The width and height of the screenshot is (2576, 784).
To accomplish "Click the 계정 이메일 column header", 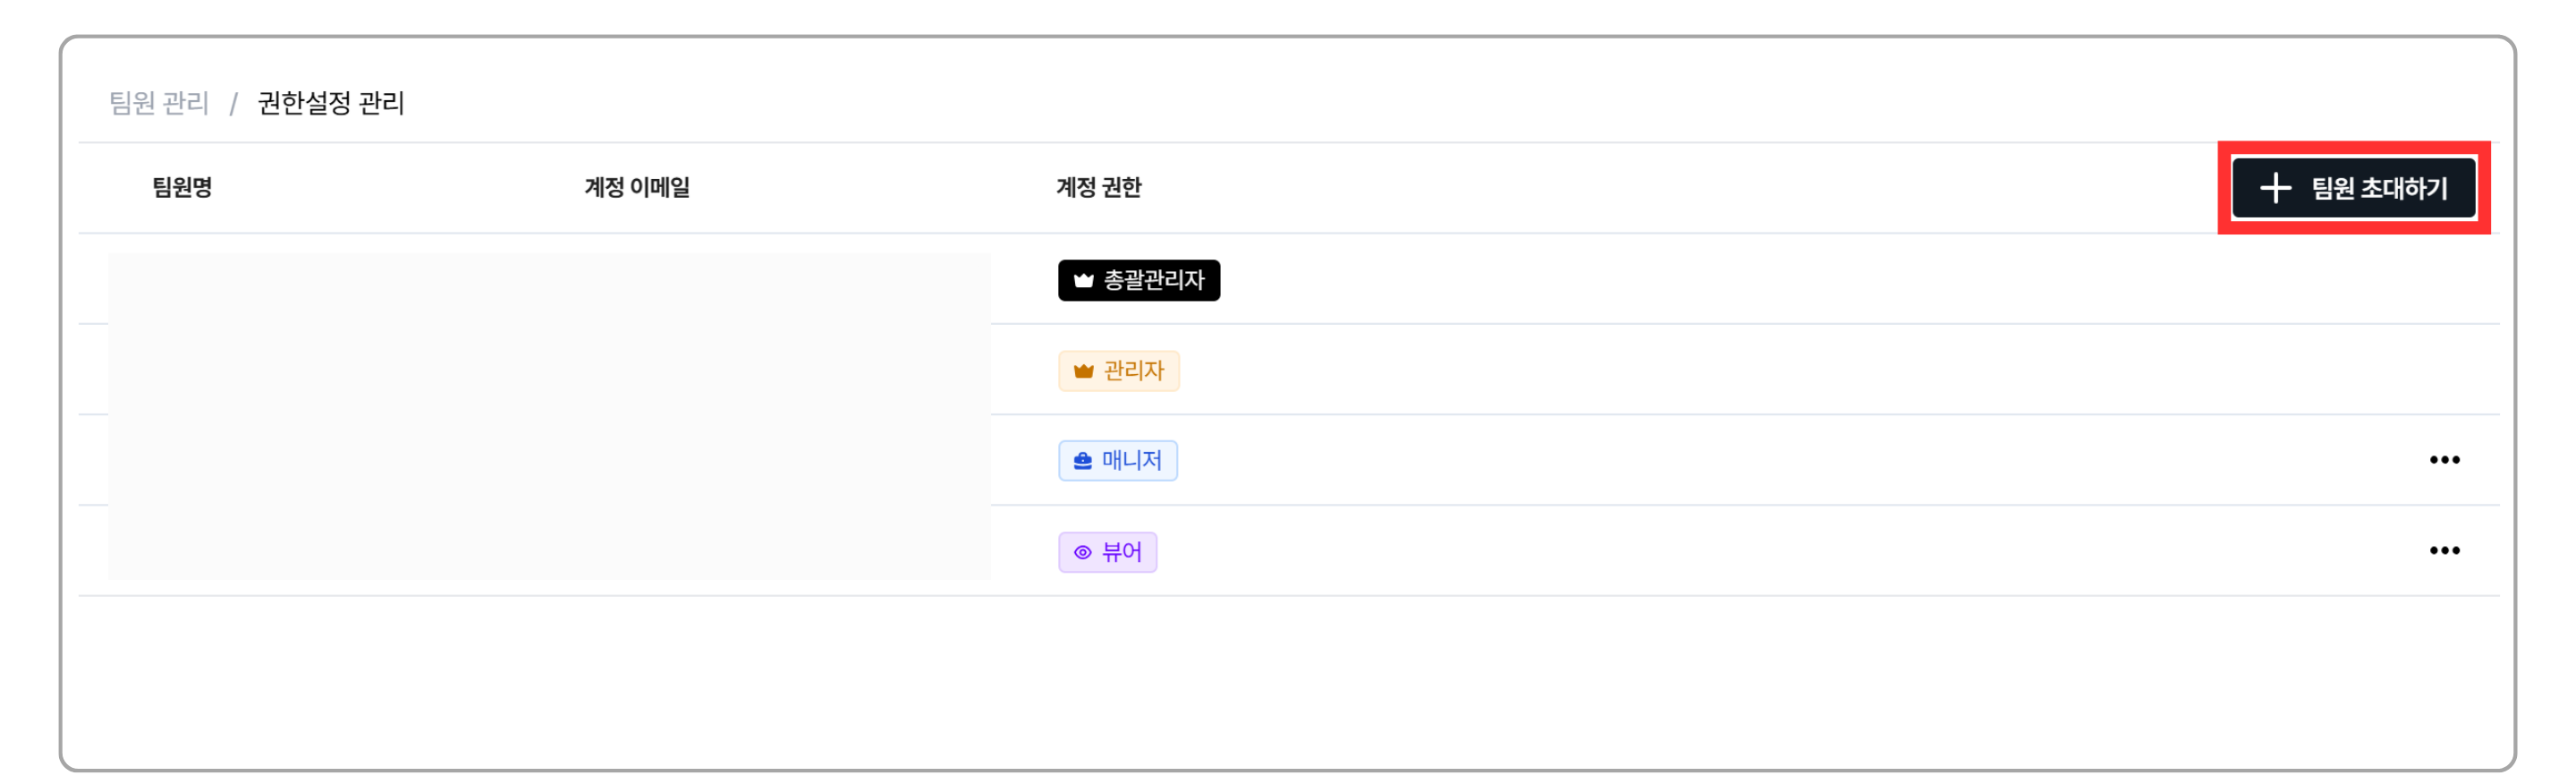I will [637, 187].
